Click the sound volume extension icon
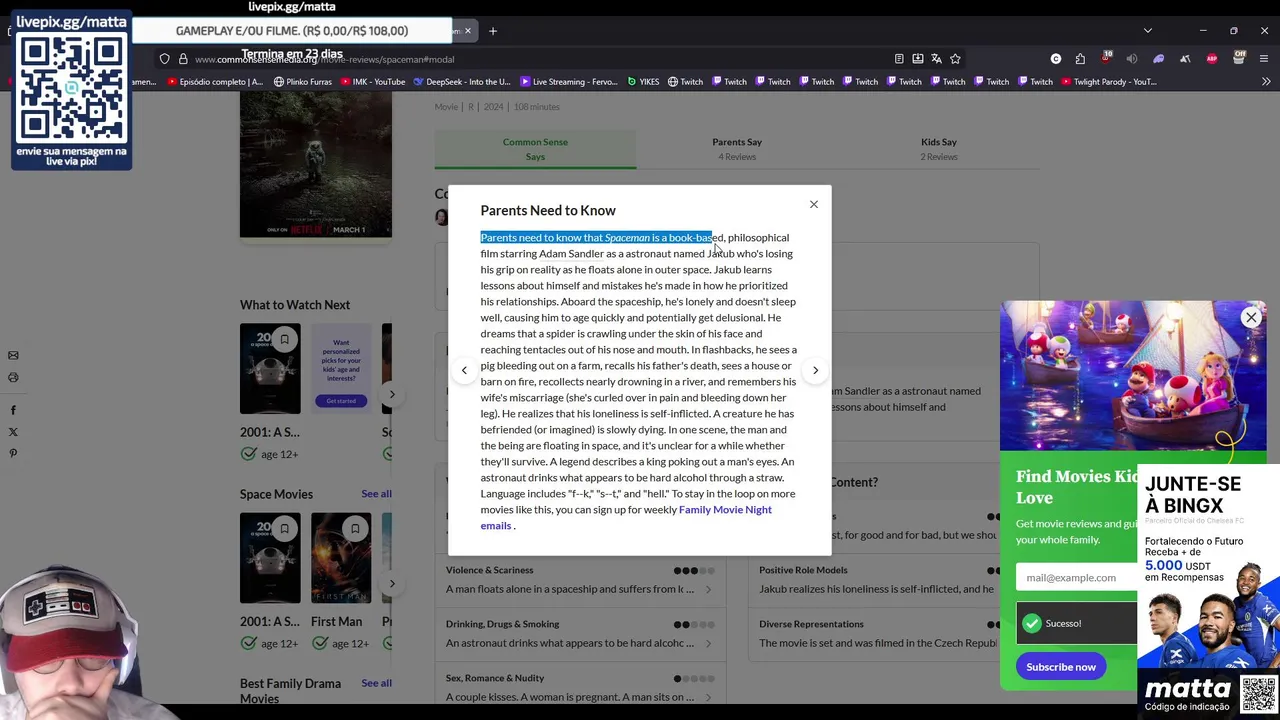The height and width of the screenshot is (720, 1280). tap(1132, 59)
